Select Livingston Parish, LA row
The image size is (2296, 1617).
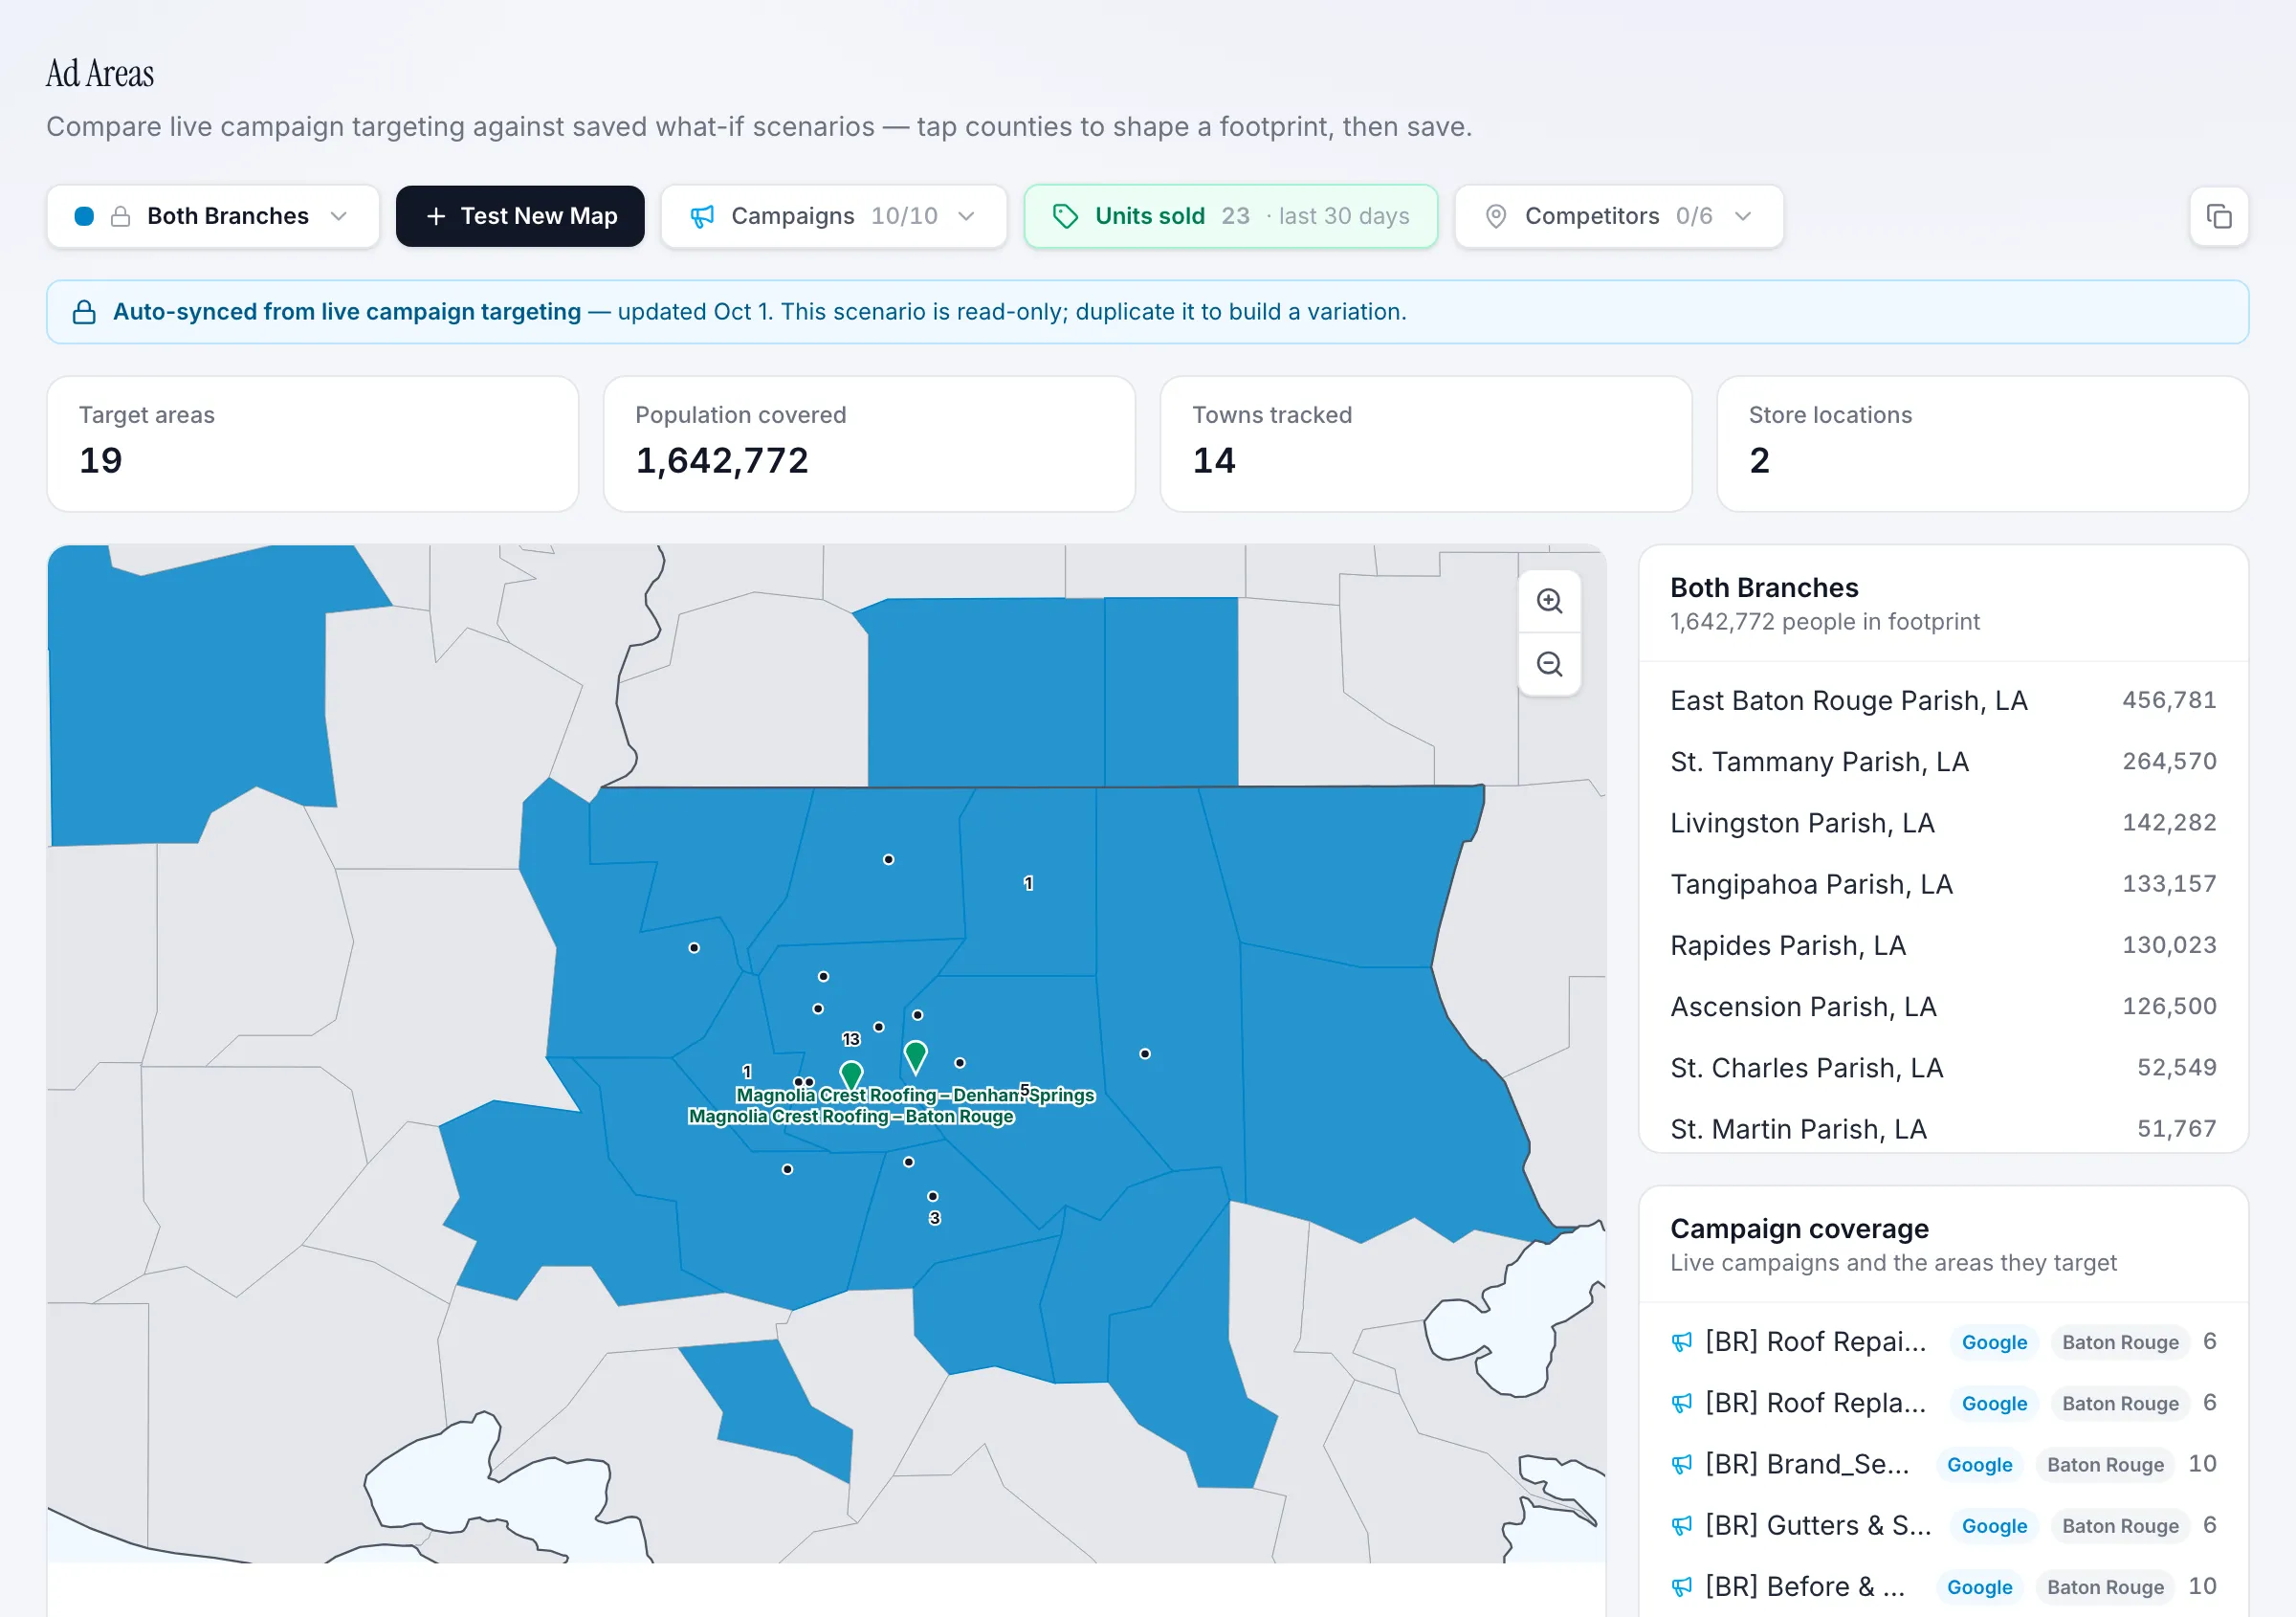pos(1942,822)
